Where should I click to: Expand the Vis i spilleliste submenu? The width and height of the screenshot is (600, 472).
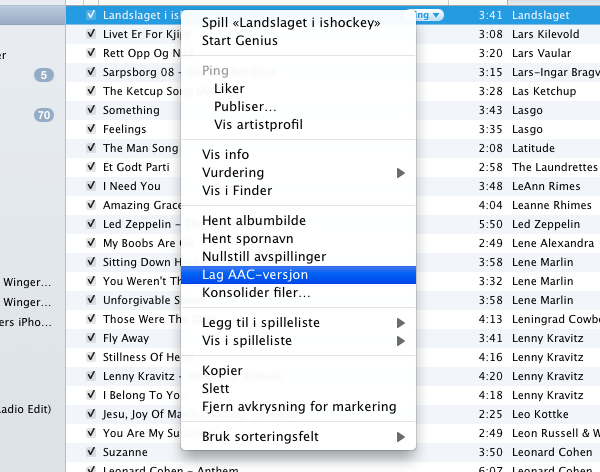click(x=401, y=340)
